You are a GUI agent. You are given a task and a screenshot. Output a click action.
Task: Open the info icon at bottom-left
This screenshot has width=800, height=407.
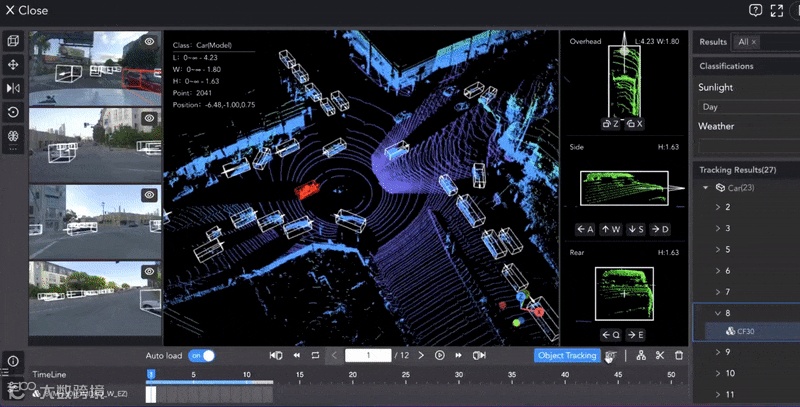[13, 361]
